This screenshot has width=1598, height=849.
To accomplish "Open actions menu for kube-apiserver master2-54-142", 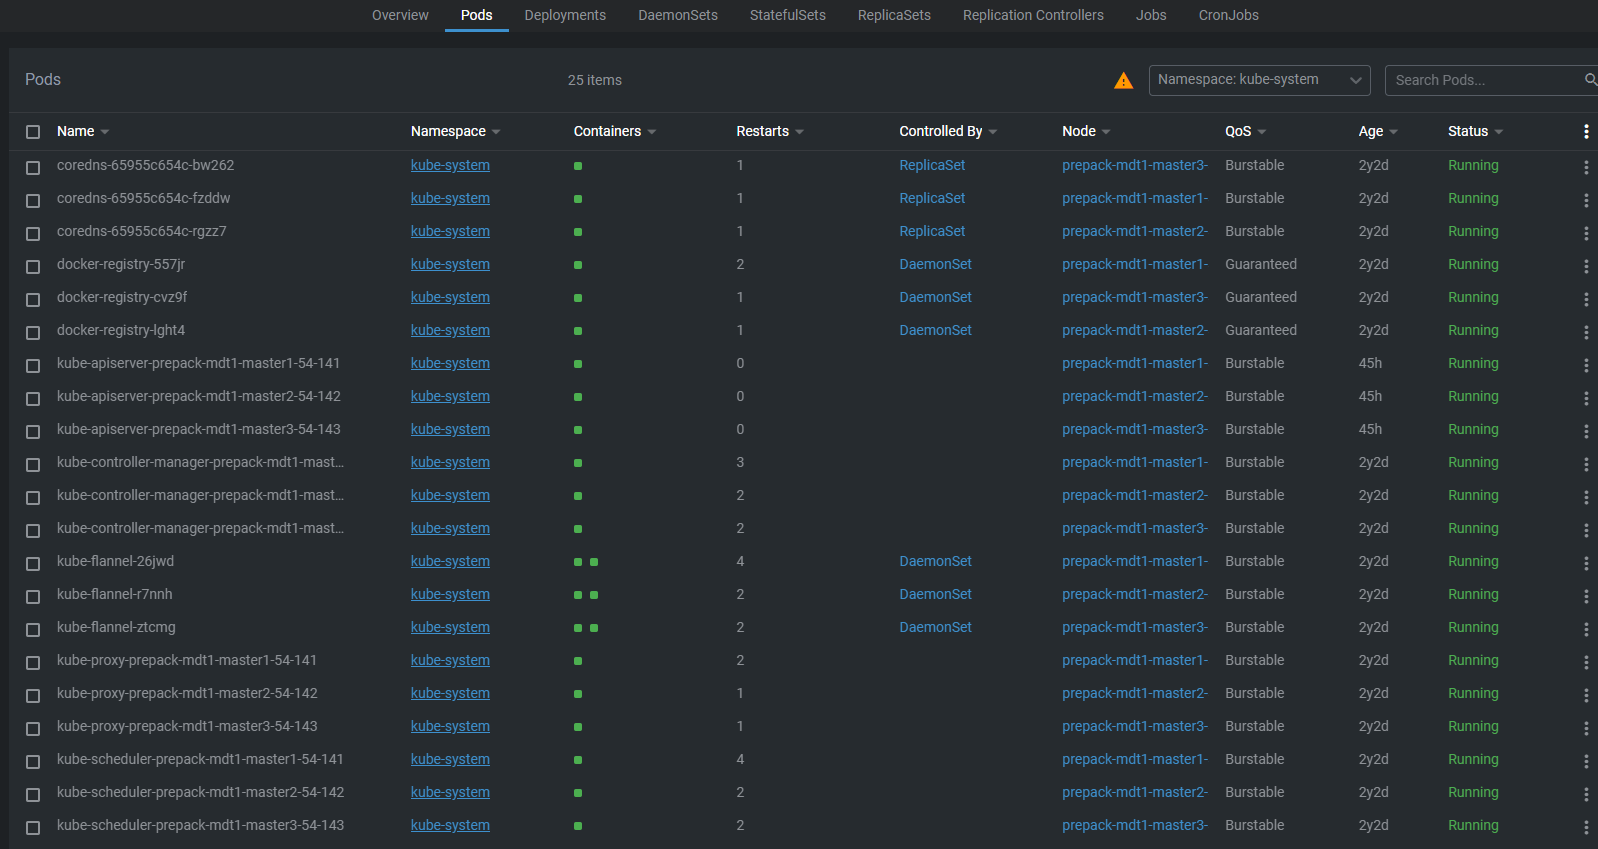I will click(1586, 398).
